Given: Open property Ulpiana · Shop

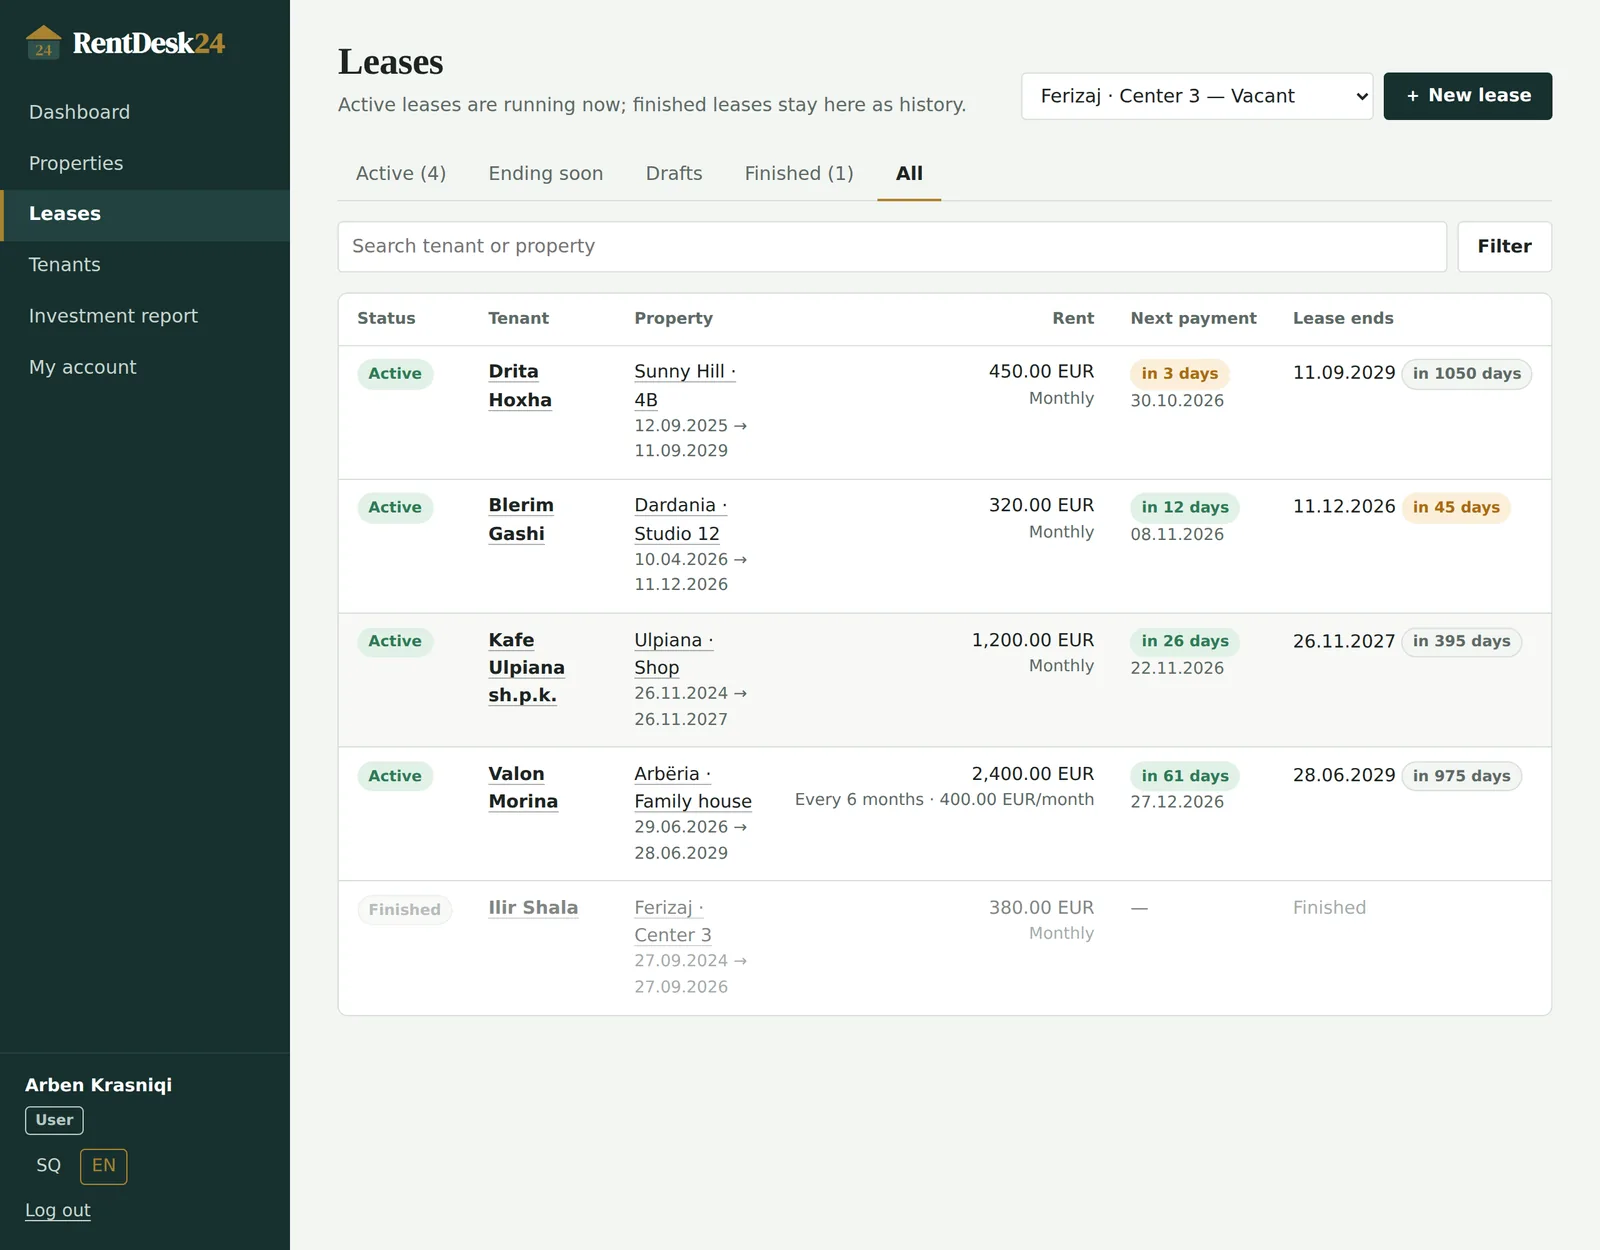Looking at the screenshot, I should (x=674, y=654).
